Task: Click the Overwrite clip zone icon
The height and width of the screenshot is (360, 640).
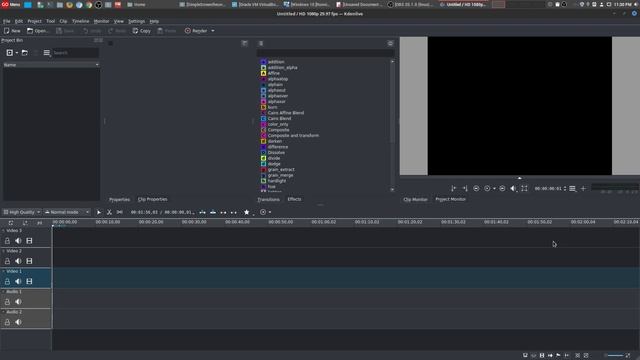Action: 213,212
